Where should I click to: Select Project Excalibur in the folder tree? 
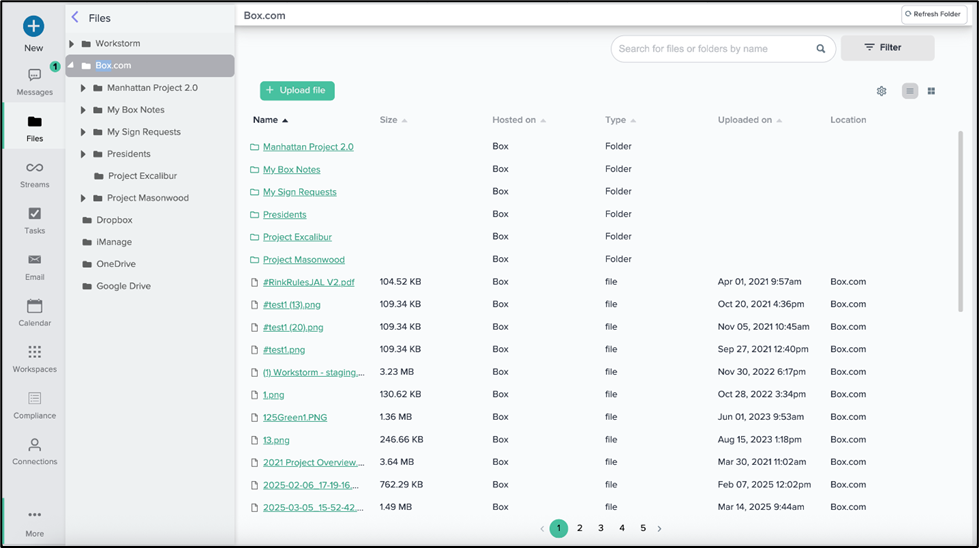point(142,176)
